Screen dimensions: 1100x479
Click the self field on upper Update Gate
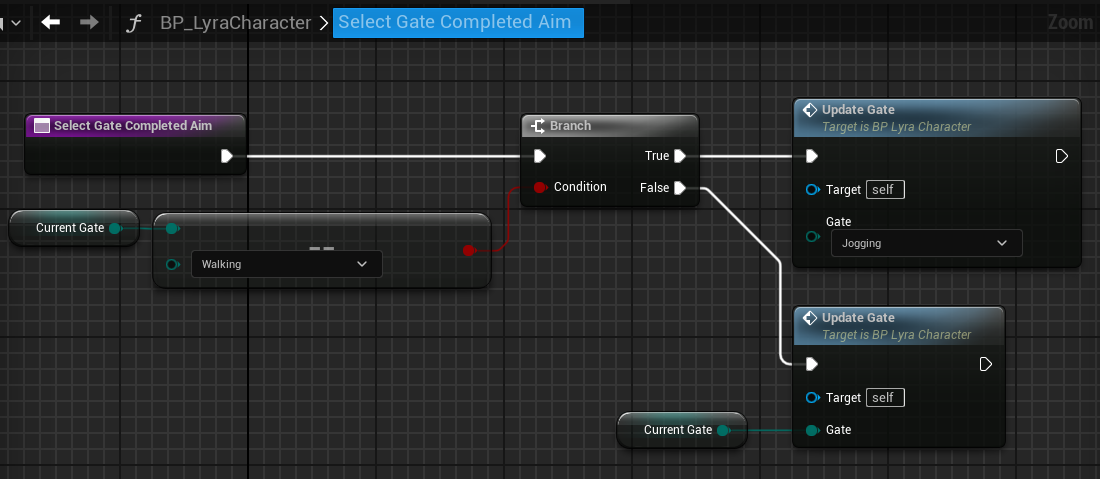click(x=885, y=189)
